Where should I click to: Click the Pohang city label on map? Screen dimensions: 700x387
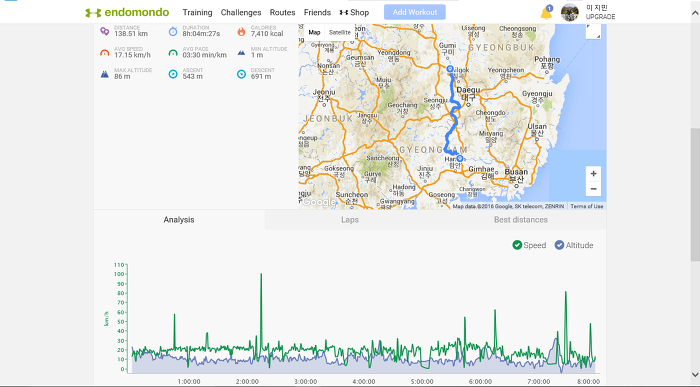547,62
